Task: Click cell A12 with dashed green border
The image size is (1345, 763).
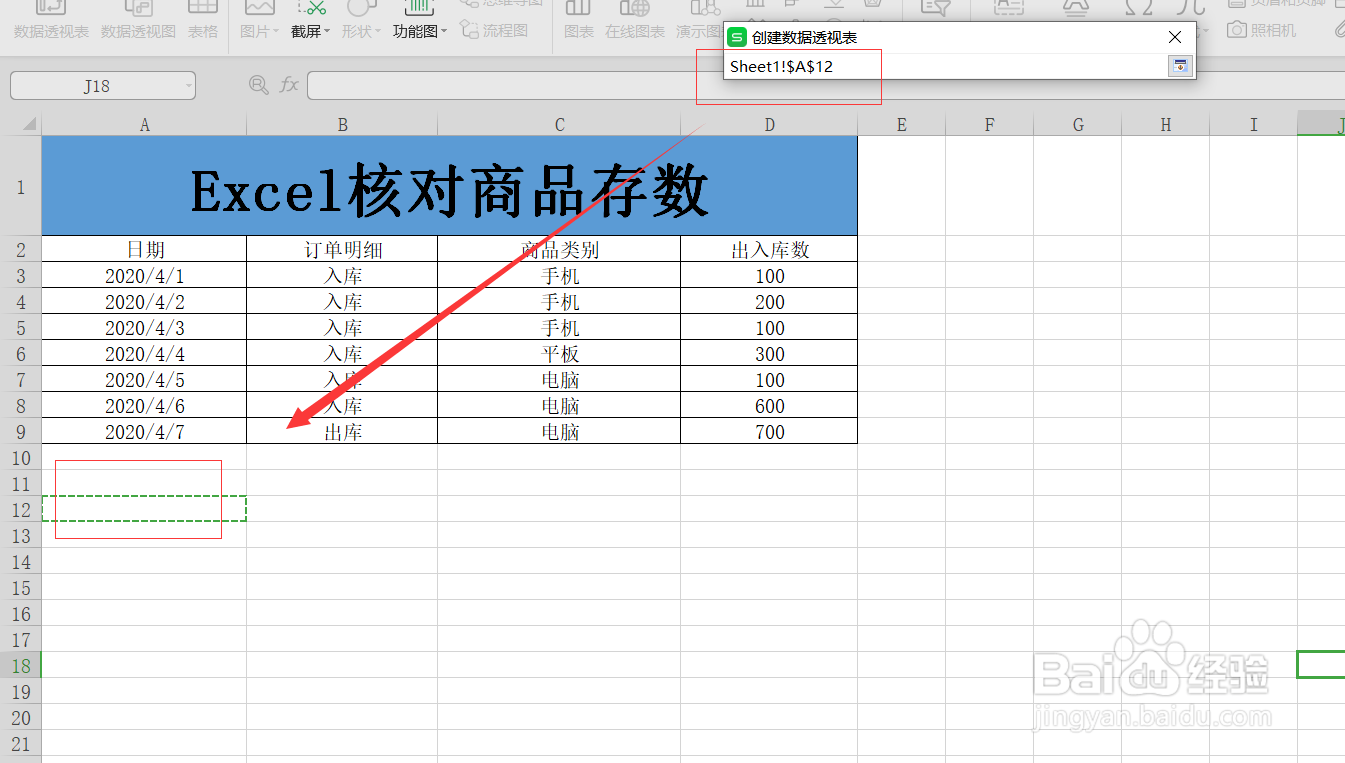Action: pyautogui.click(x=144, y=509)
